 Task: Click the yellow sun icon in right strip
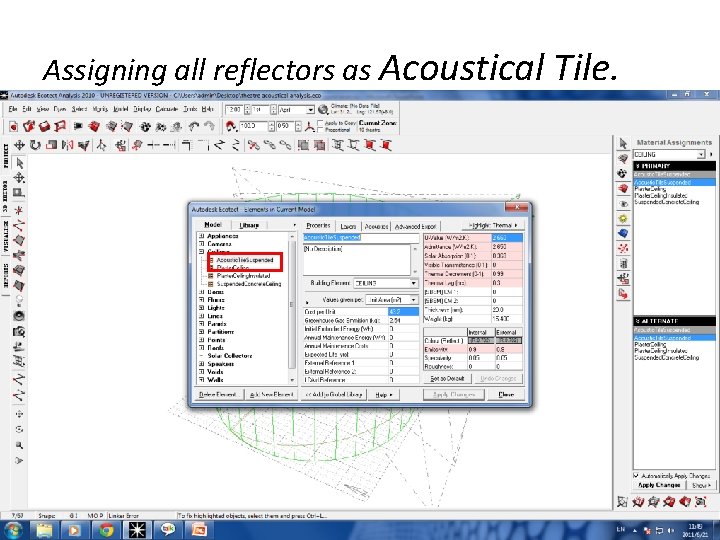click(623, 218)
